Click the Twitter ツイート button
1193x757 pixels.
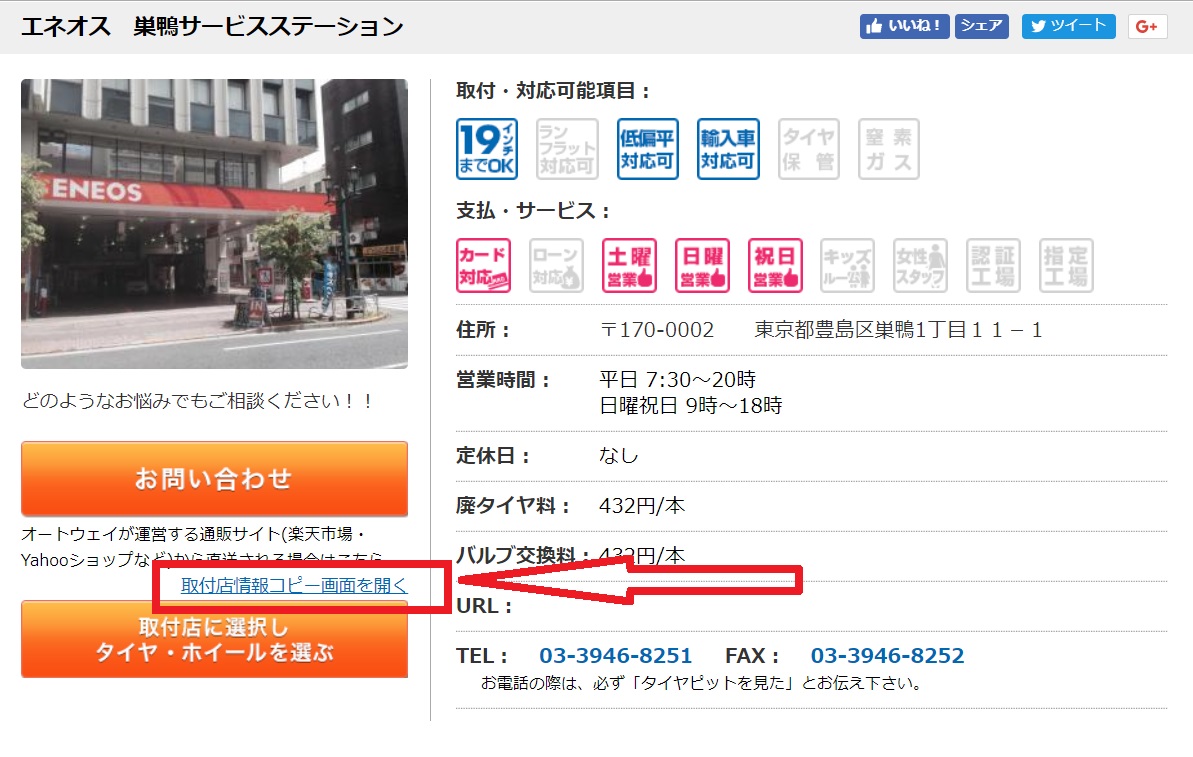pos(1068,26)
